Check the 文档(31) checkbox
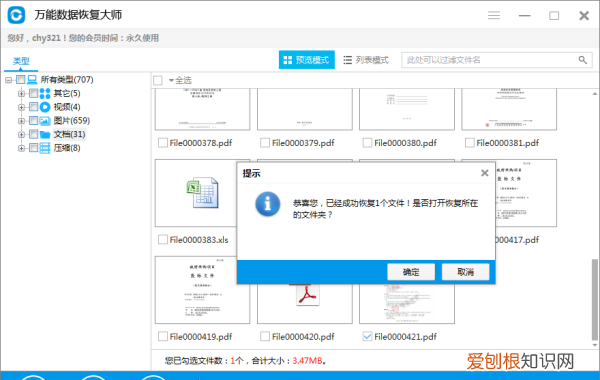 click(x=33, y=134)
